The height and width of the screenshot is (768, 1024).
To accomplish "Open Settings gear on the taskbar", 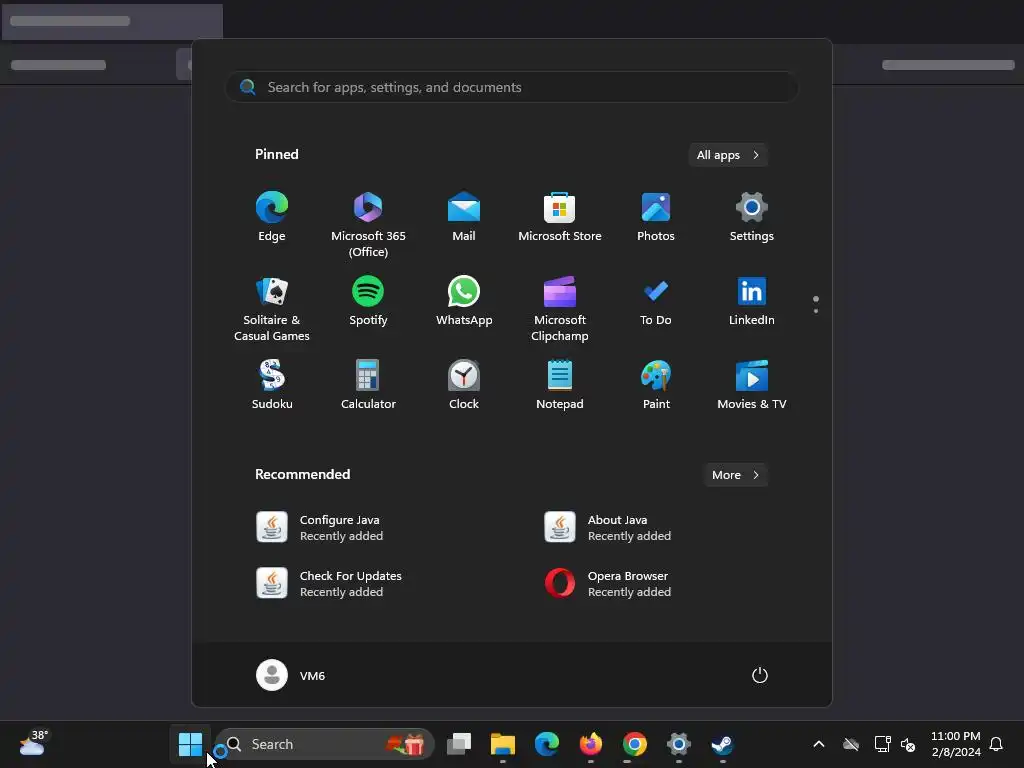I will coord(679,744).
